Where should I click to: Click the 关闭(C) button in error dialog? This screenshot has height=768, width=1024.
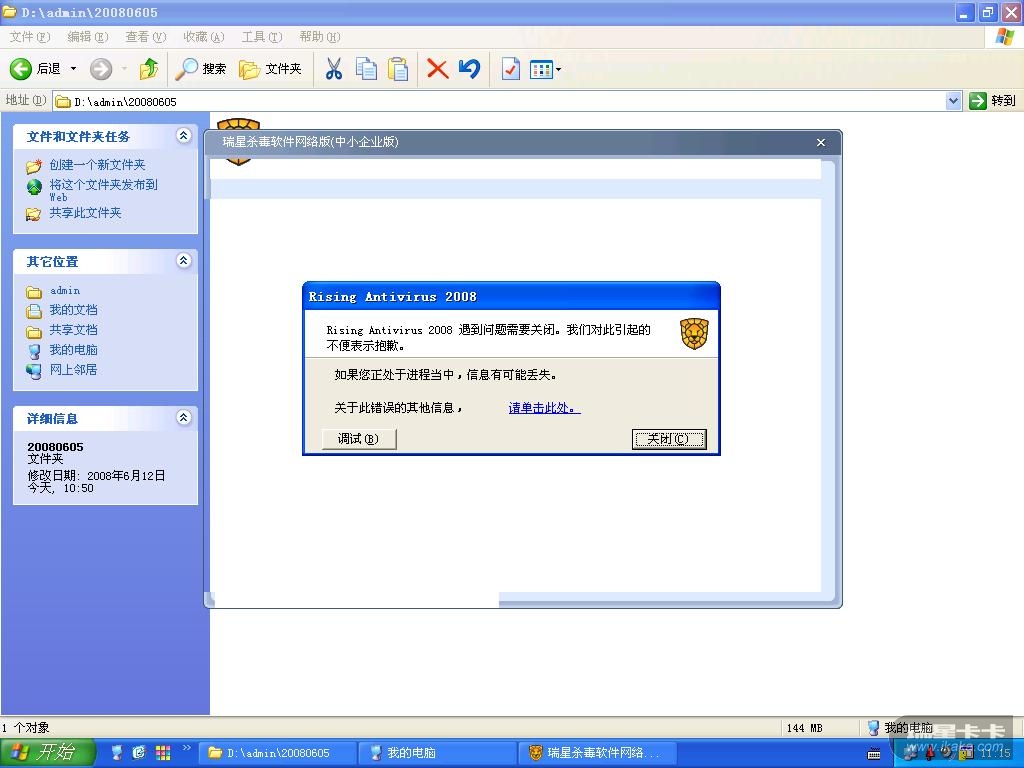669,439
